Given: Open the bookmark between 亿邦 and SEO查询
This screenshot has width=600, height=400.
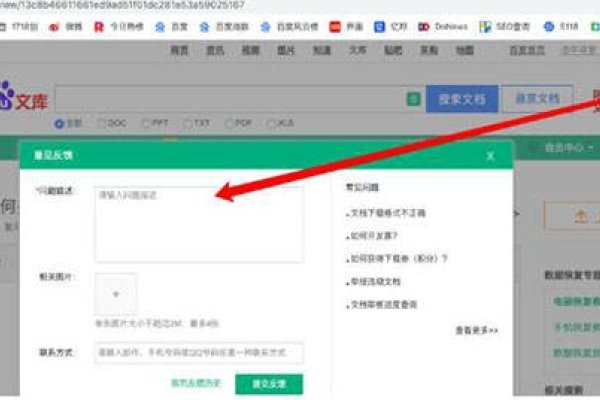Looking at the screenshot, I should pyautogui.click(x=443, y=27).
